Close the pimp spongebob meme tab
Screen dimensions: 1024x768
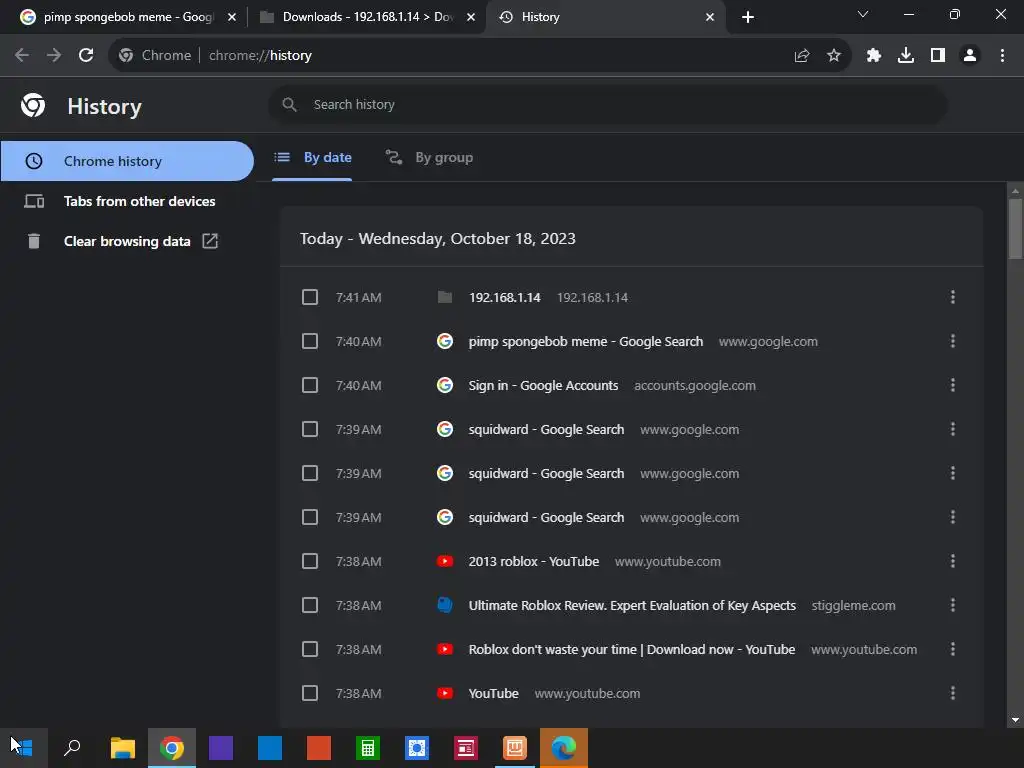(x=232, y=17)
